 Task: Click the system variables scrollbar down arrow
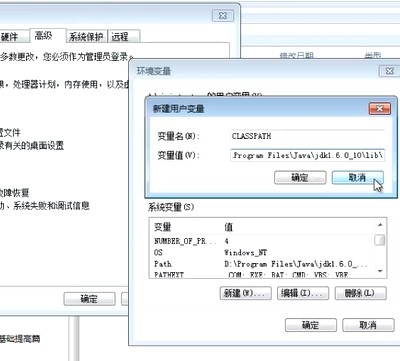pos(380,271)
